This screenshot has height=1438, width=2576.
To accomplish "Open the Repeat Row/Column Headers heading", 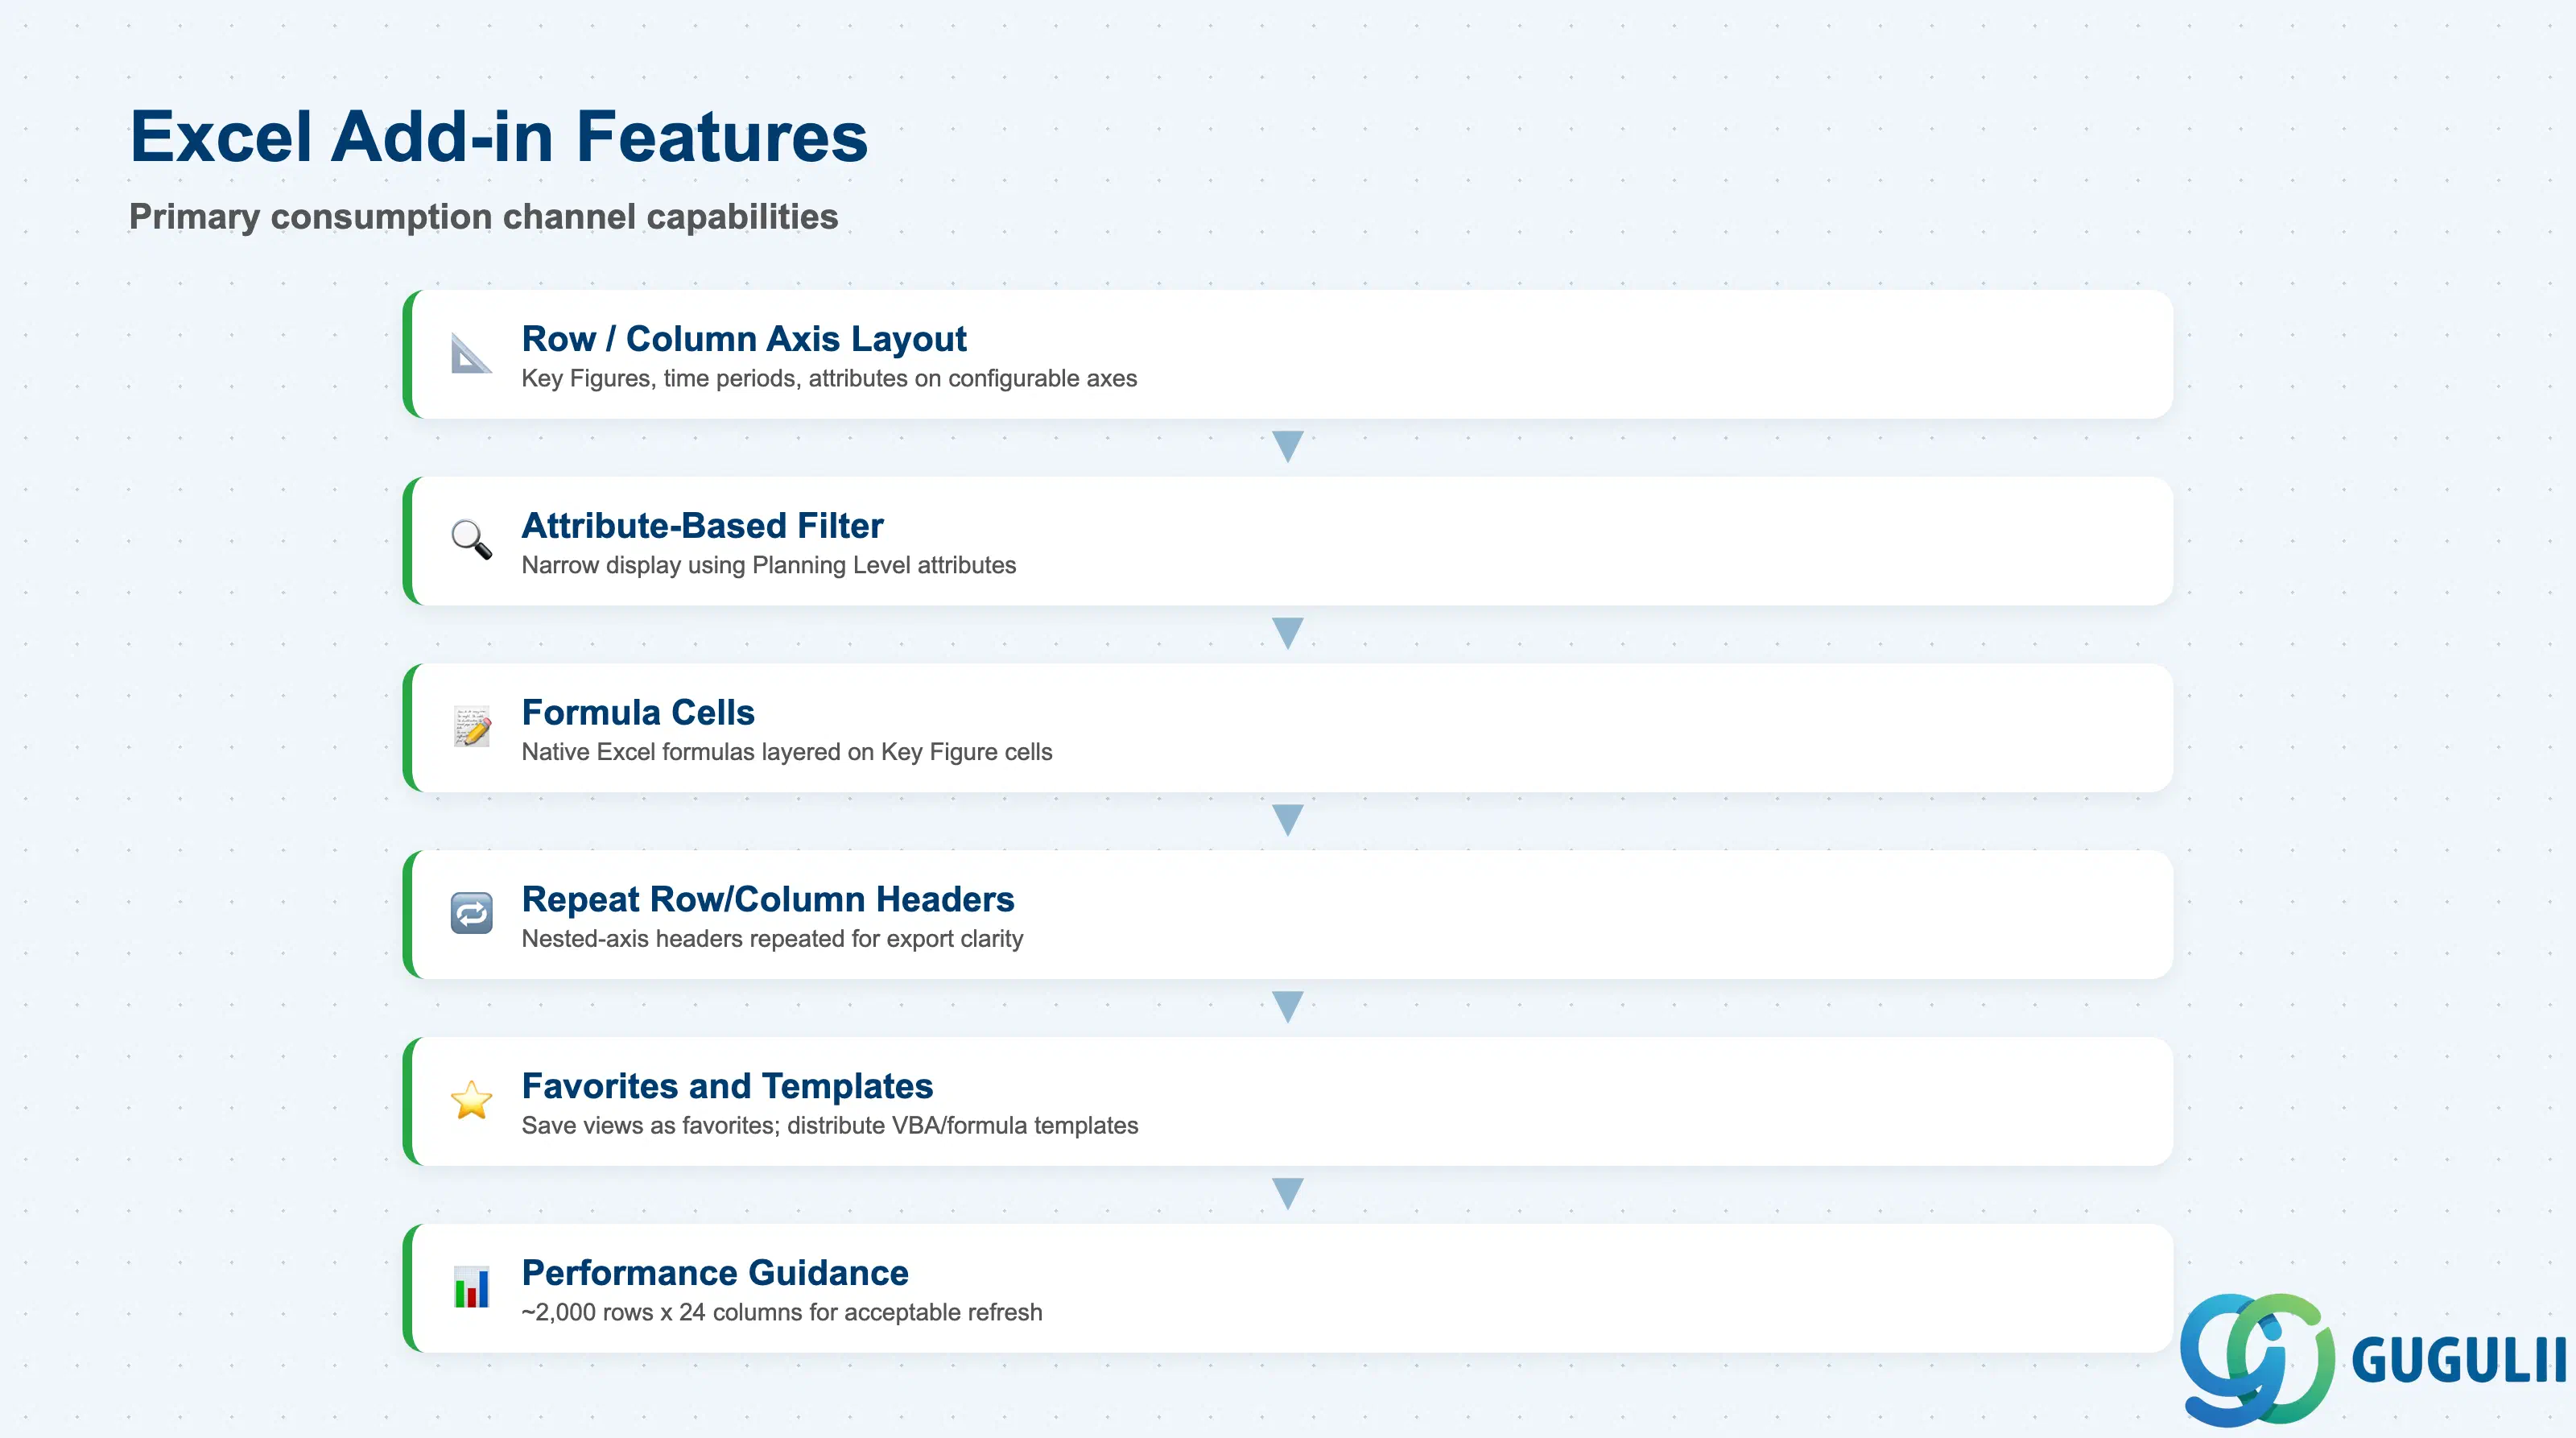I will click(768, 899).
